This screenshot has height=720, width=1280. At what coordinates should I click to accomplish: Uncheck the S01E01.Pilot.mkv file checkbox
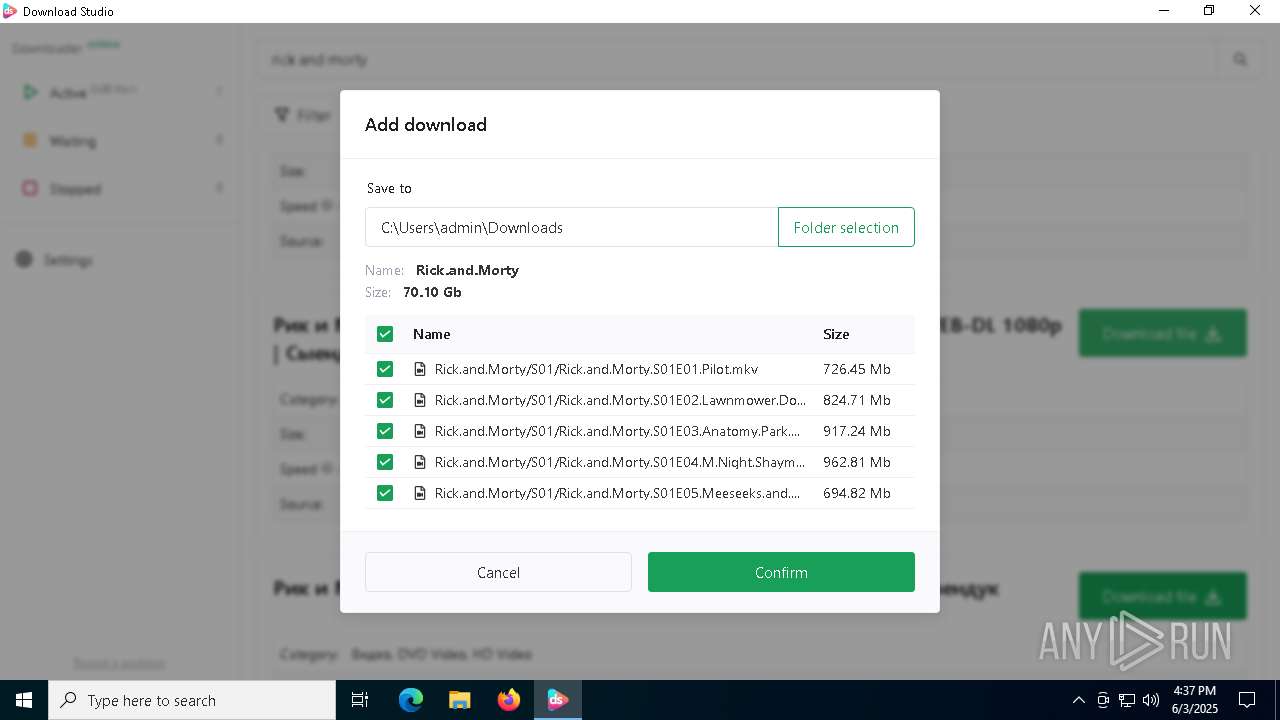coord(385,369)
